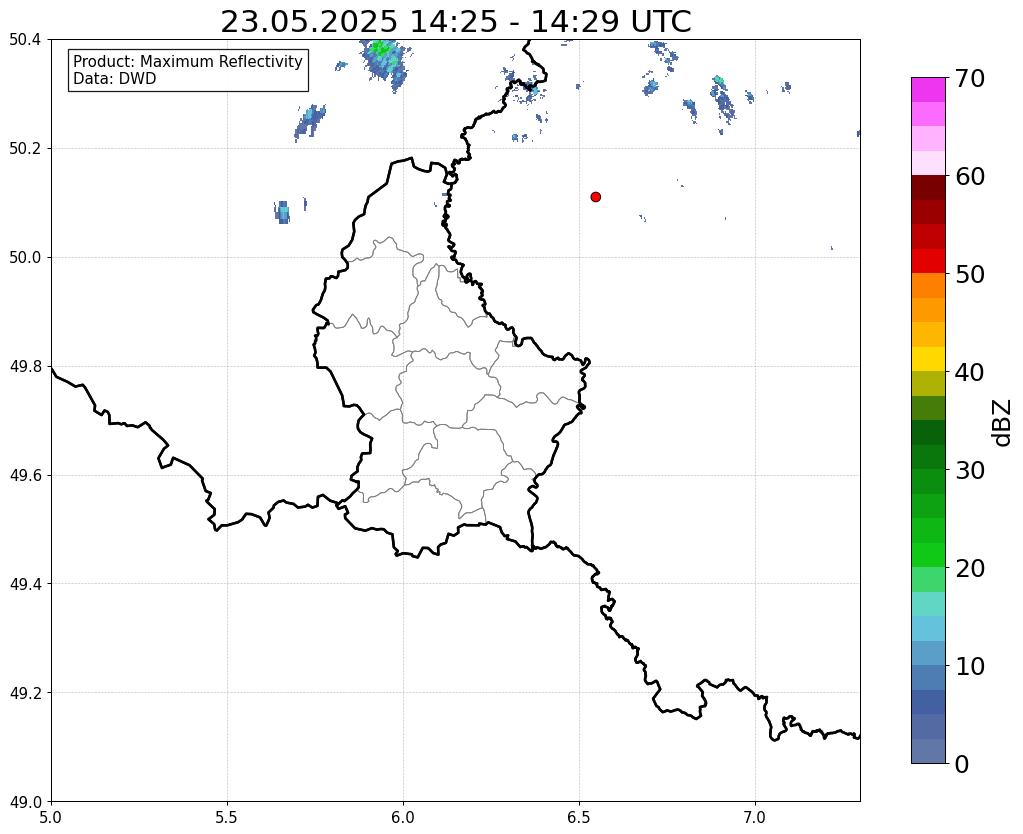Click the rotated 'dBZ' colorbar label

tap(1002, 423)
